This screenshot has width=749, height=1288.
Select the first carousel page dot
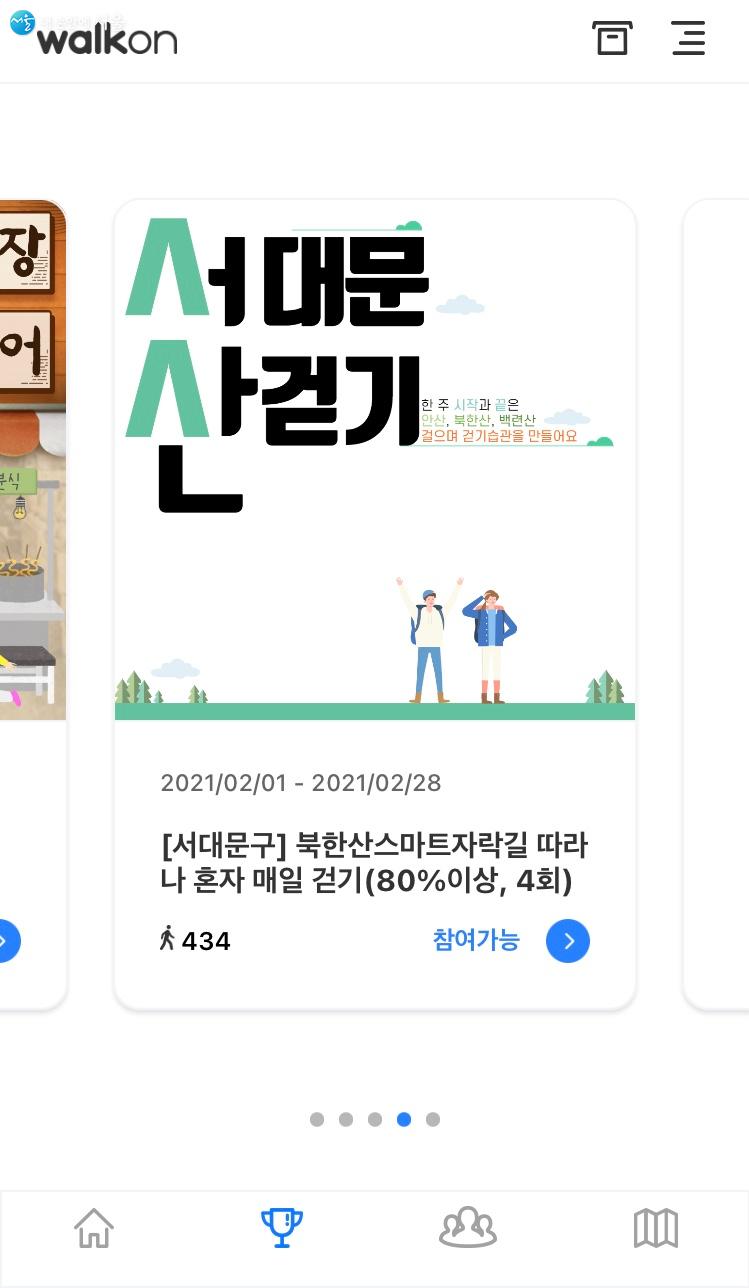coord(317,1119)
